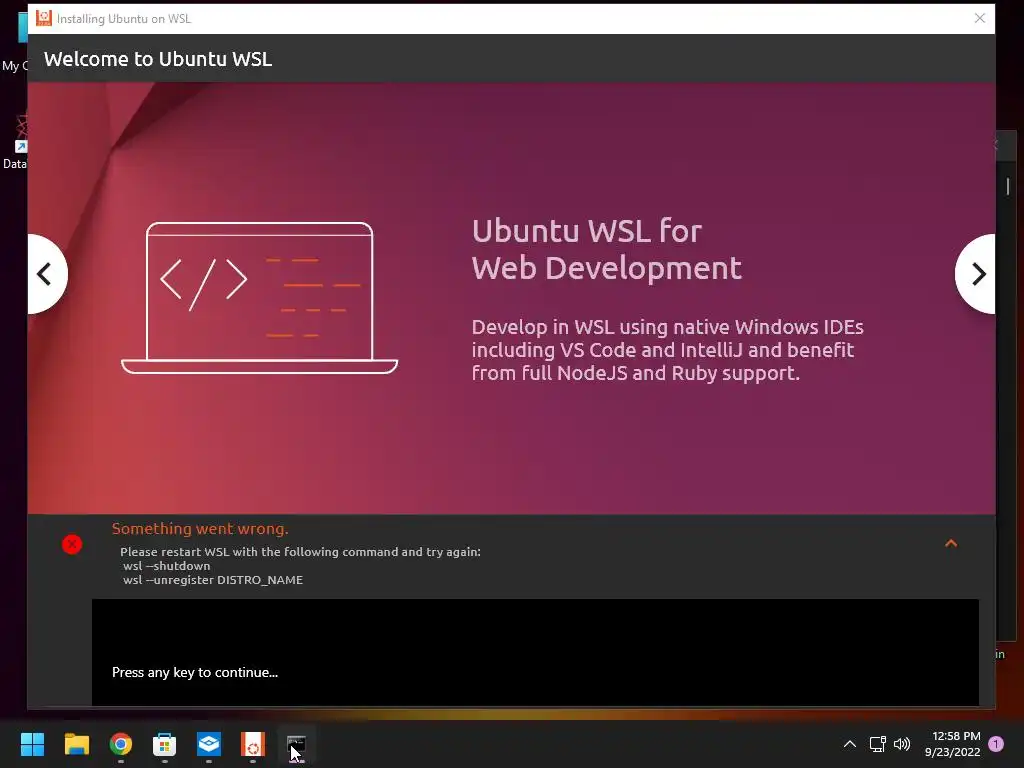Open the blue box app on taskbar
This screenshot has height=768, width=1024.
pyautogui.click(x=209, y=744)
